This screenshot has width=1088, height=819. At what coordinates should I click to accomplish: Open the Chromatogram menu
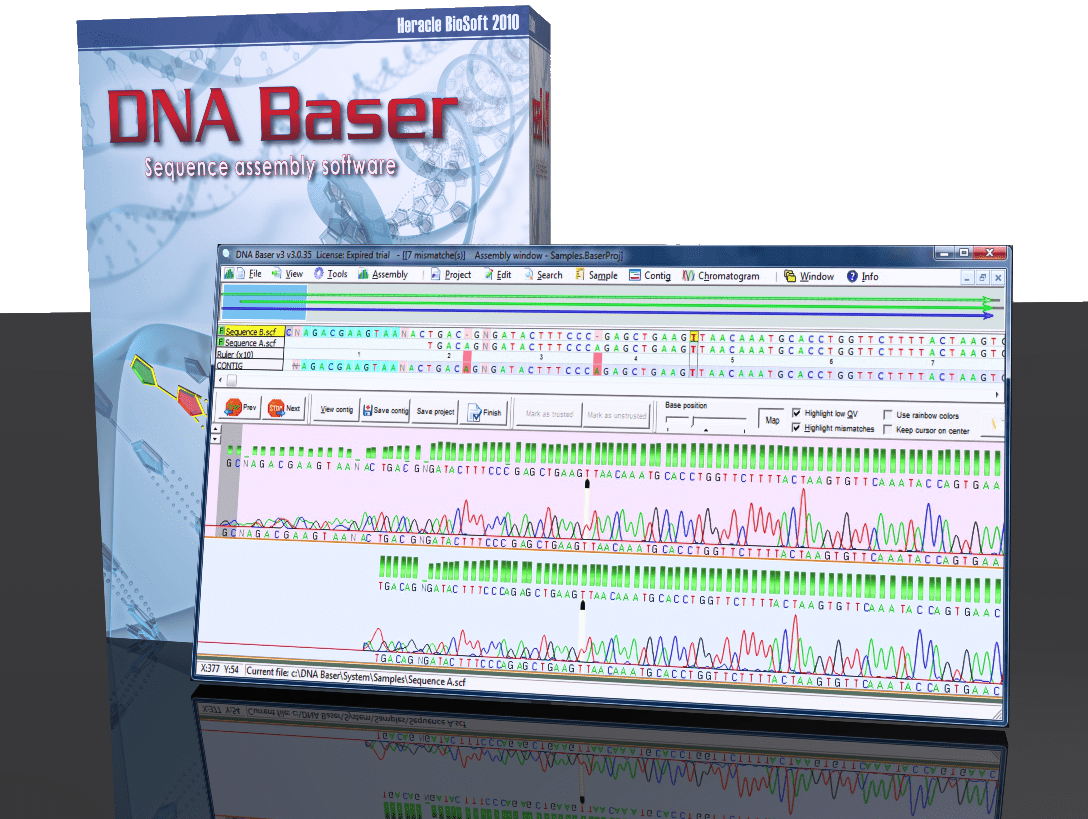(x=729, y=276)
